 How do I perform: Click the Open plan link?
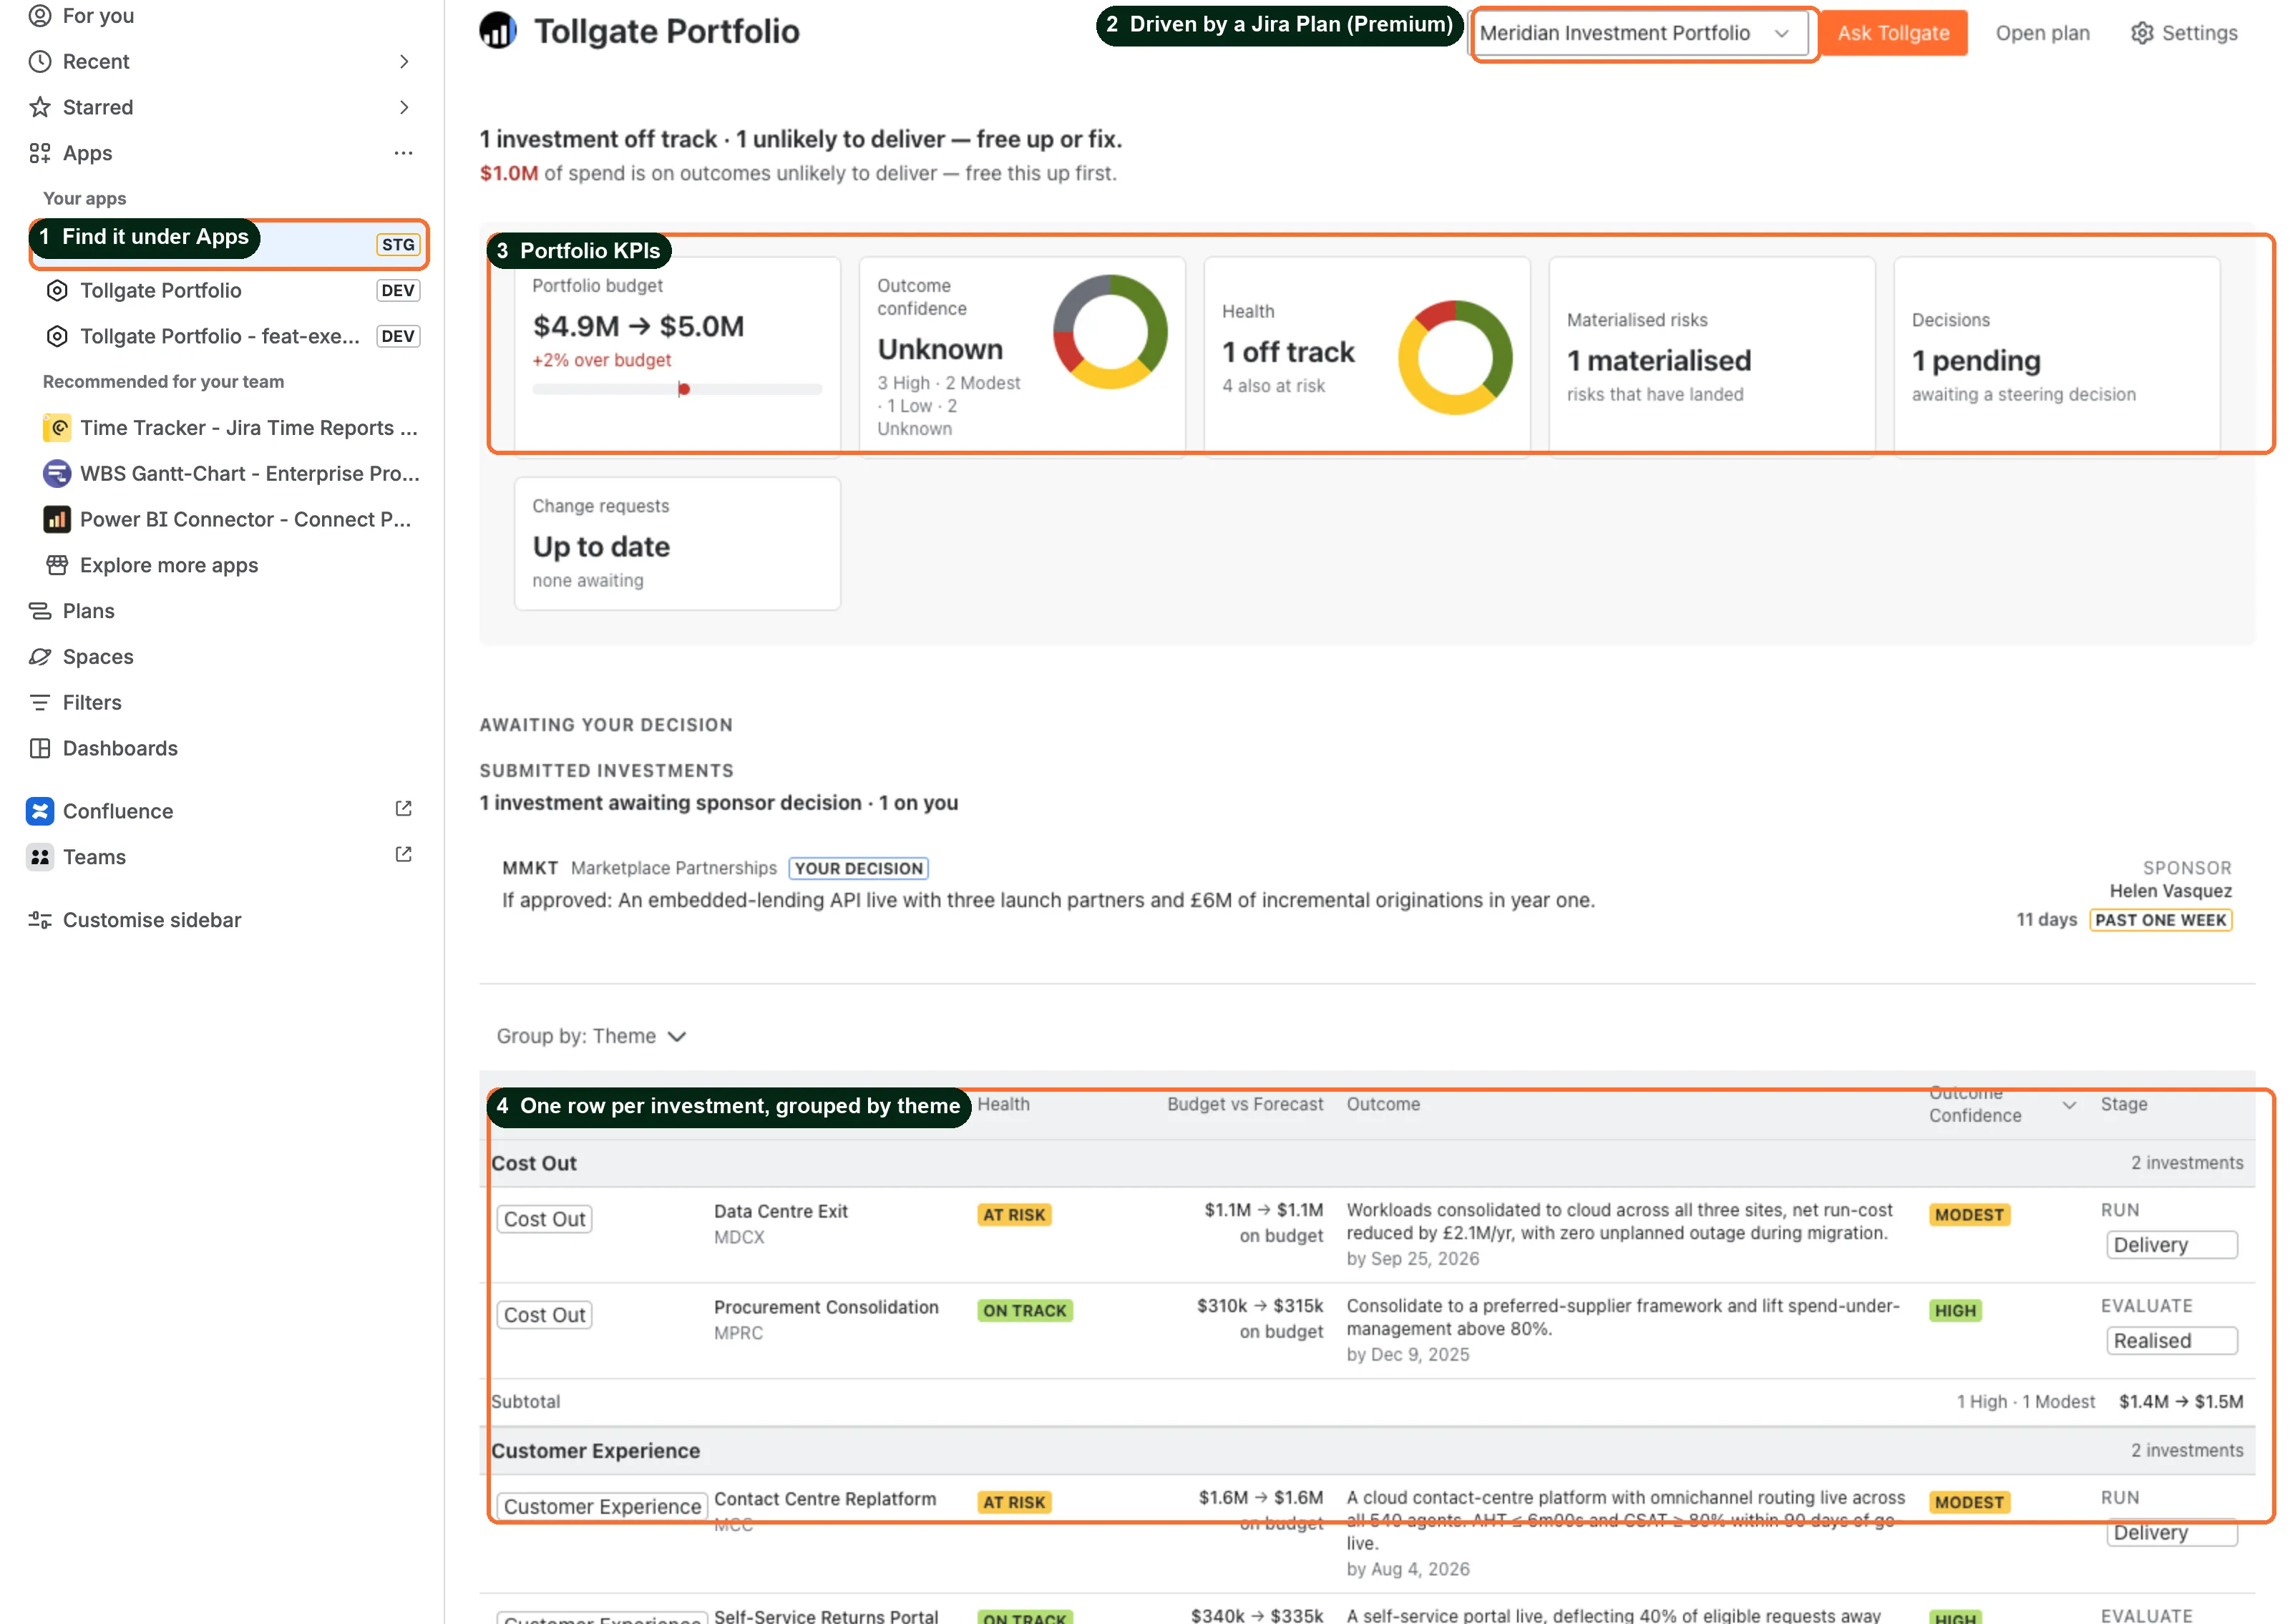pyautogui.click(x=2042, y=33)
